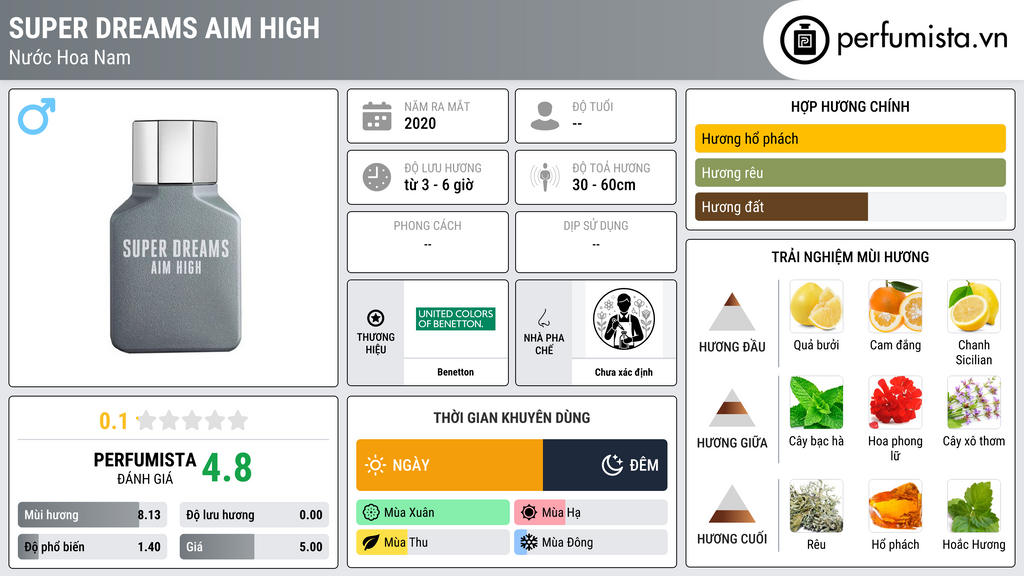Image resolution: width=1024 pixels, height=576 pixels.
Task: Click the Hương hổ phách accord bar
Action: [x=850, y=138]
